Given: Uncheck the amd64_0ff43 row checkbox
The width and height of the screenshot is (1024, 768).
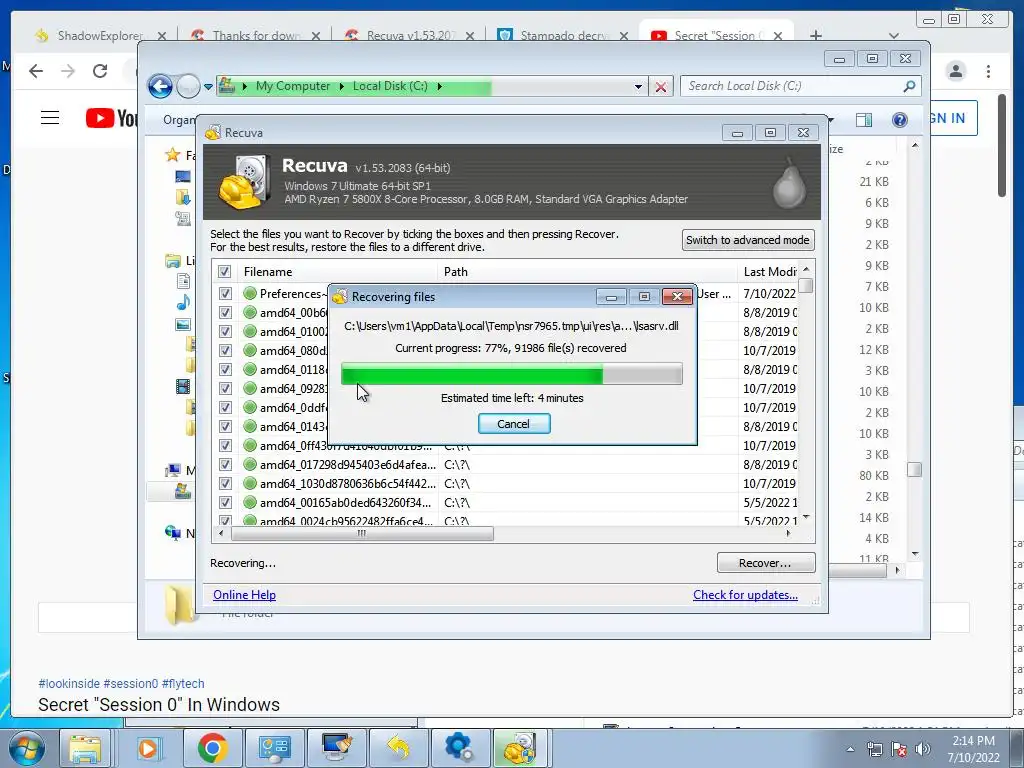Looking at the screenshot, I should point(225,445).
